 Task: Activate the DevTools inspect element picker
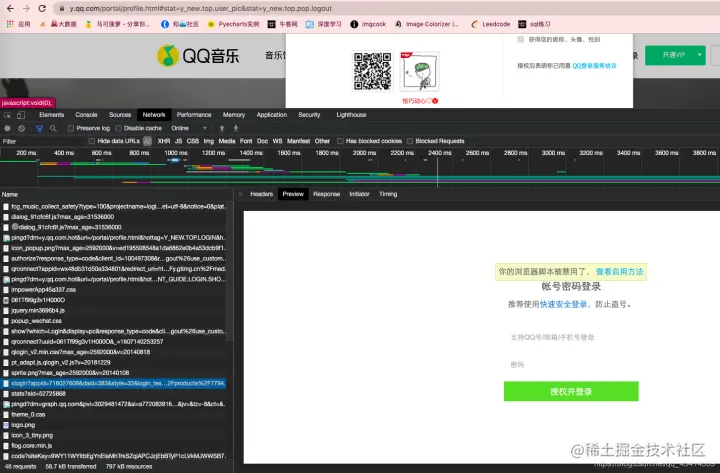pos(7,115)
